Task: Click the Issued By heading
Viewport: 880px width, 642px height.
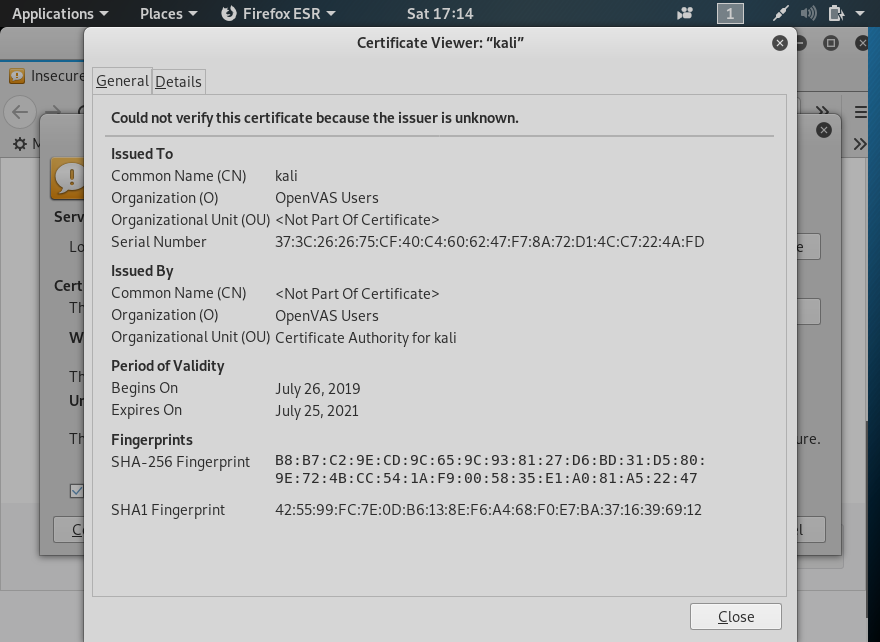Action: 143,271
